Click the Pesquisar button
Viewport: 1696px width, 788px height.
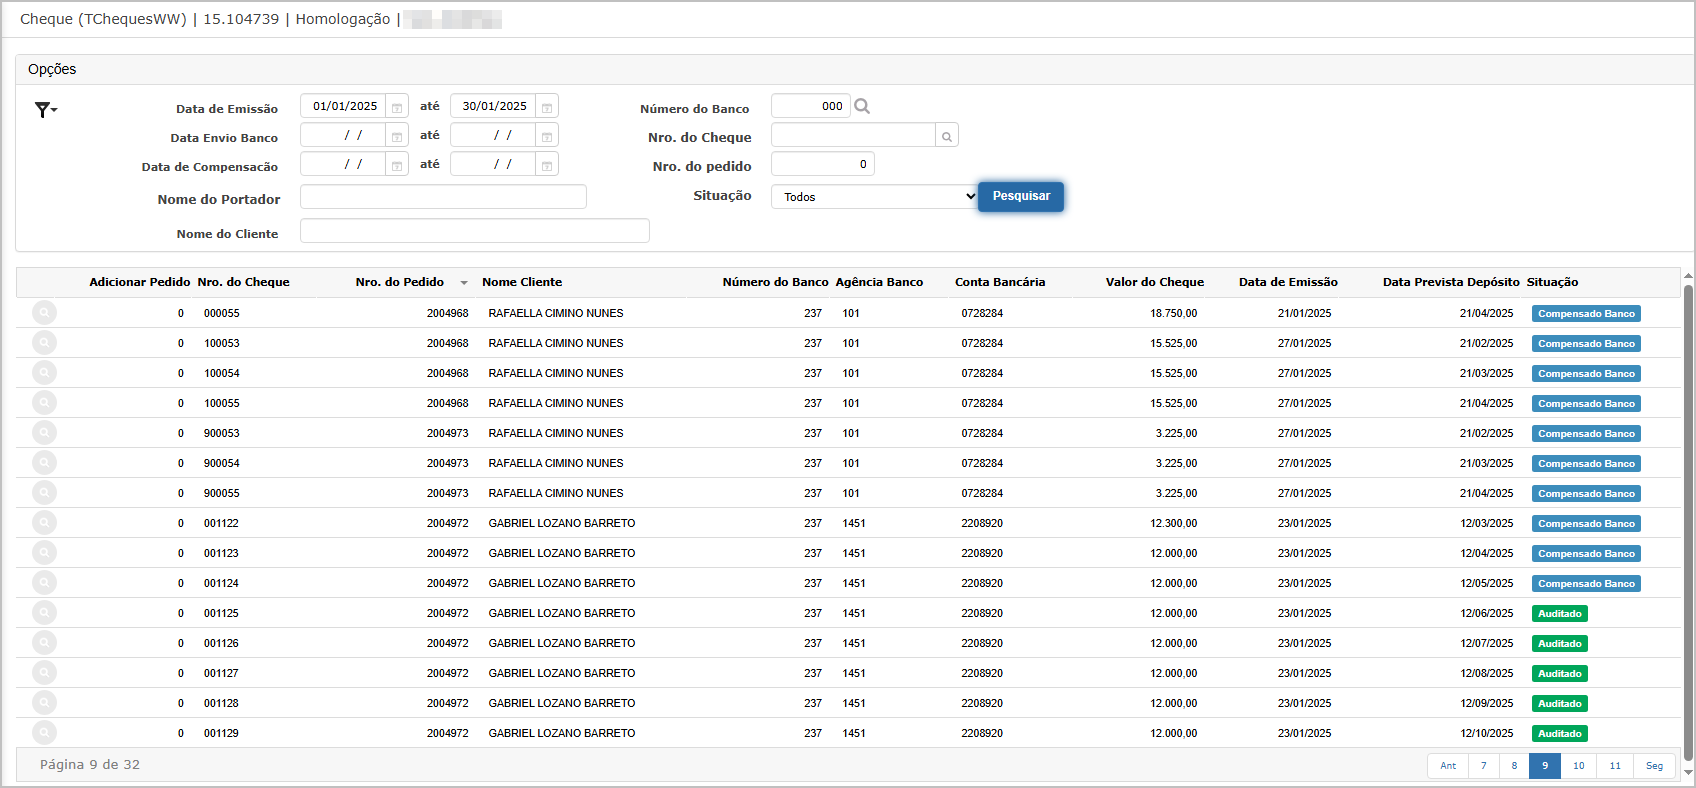click(1021, 196)
